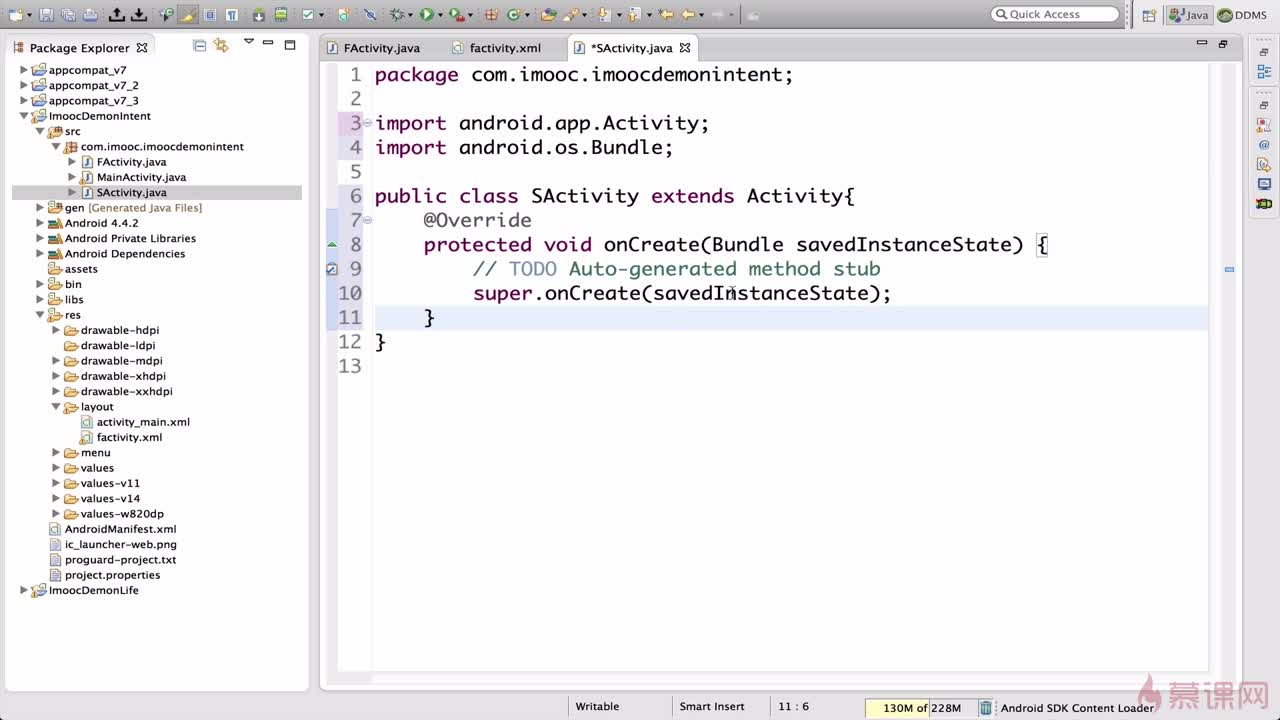The image size is (1280, 720).
Task: Toggle Show Whitespace Characters pilcrow icon
Action: (x=232, y=15)
